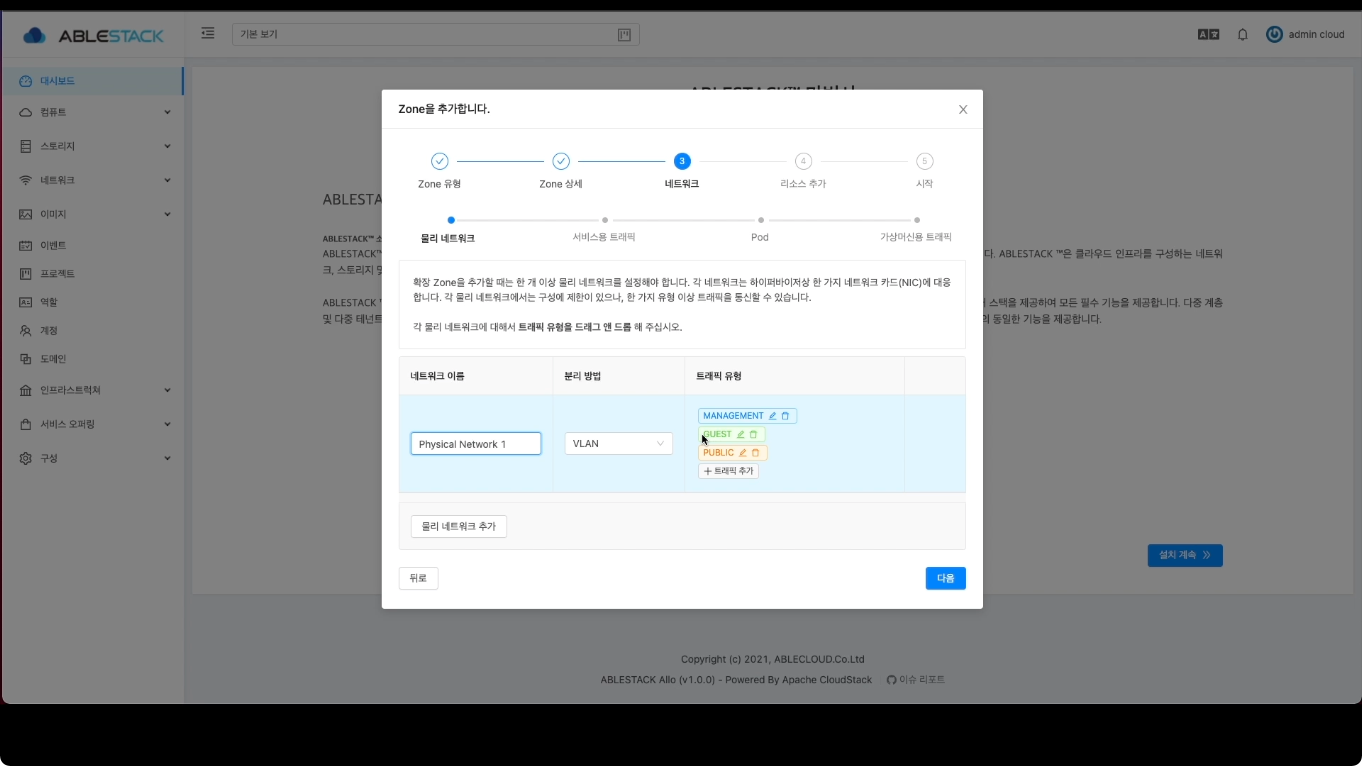Edit the MANAGEMENT traffic type
The image size is (1362, 766).
pyautogui.click(x=772, y=416)
